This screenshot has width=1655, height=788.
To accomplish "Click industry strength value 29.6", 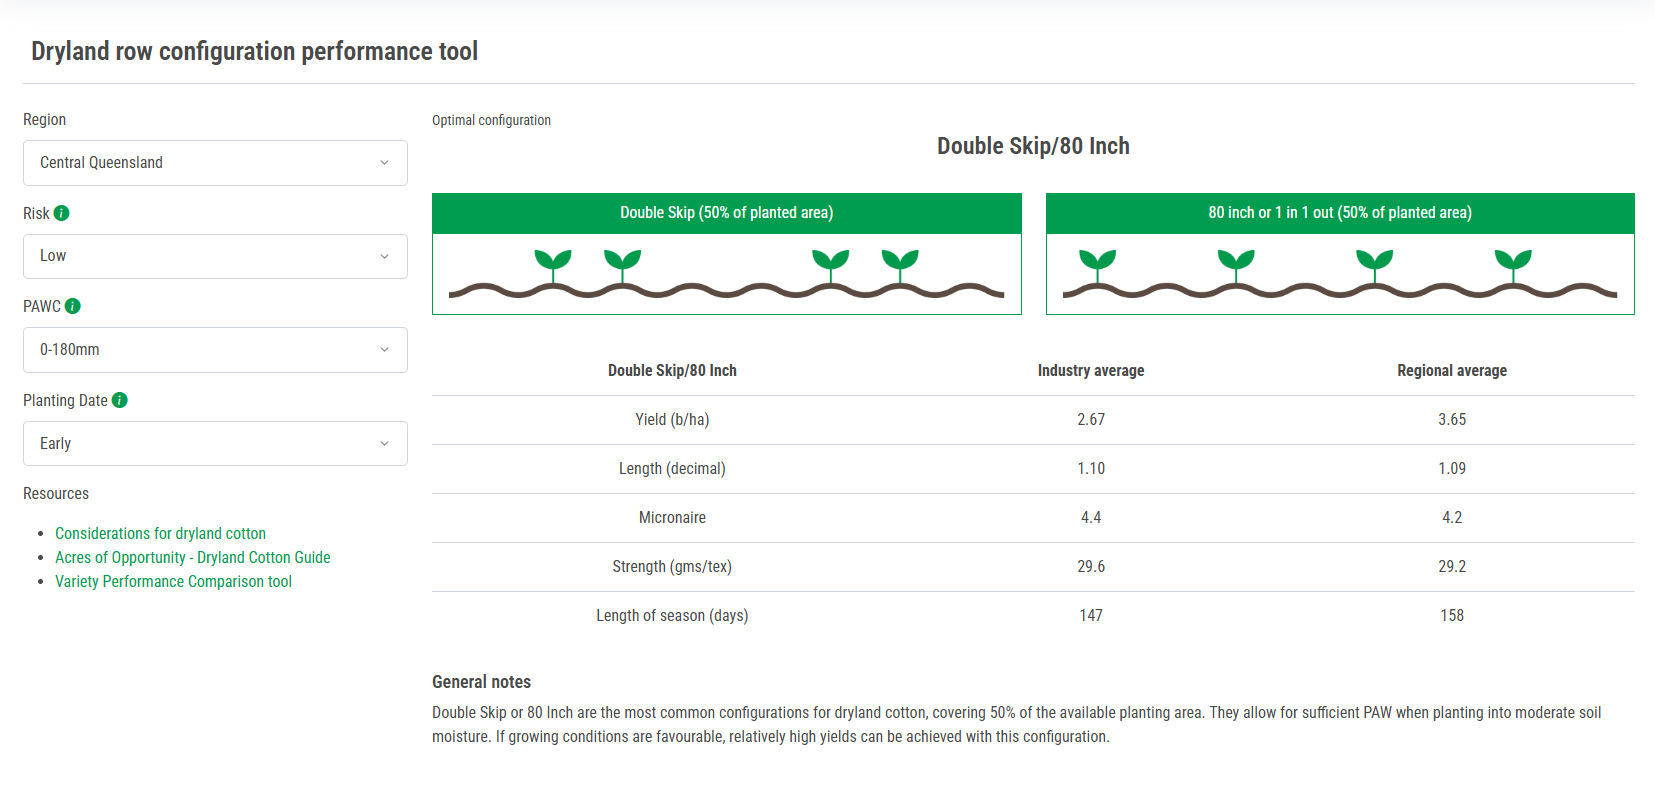I will point(1091,566).
